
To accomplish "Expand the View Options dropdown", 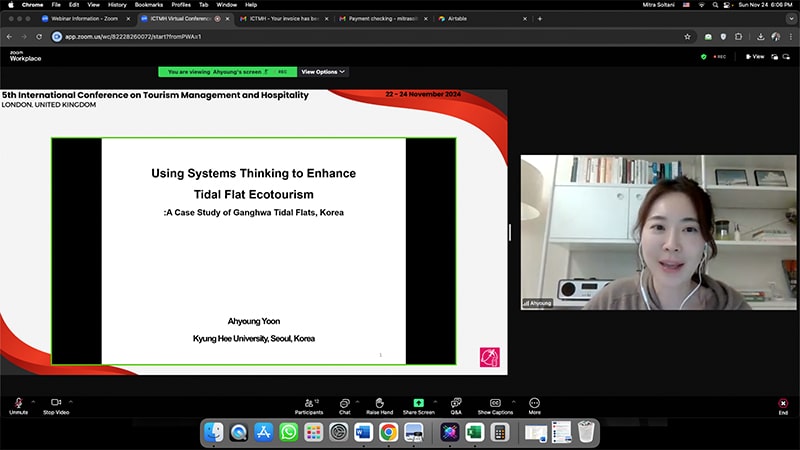I will [323, 72].
